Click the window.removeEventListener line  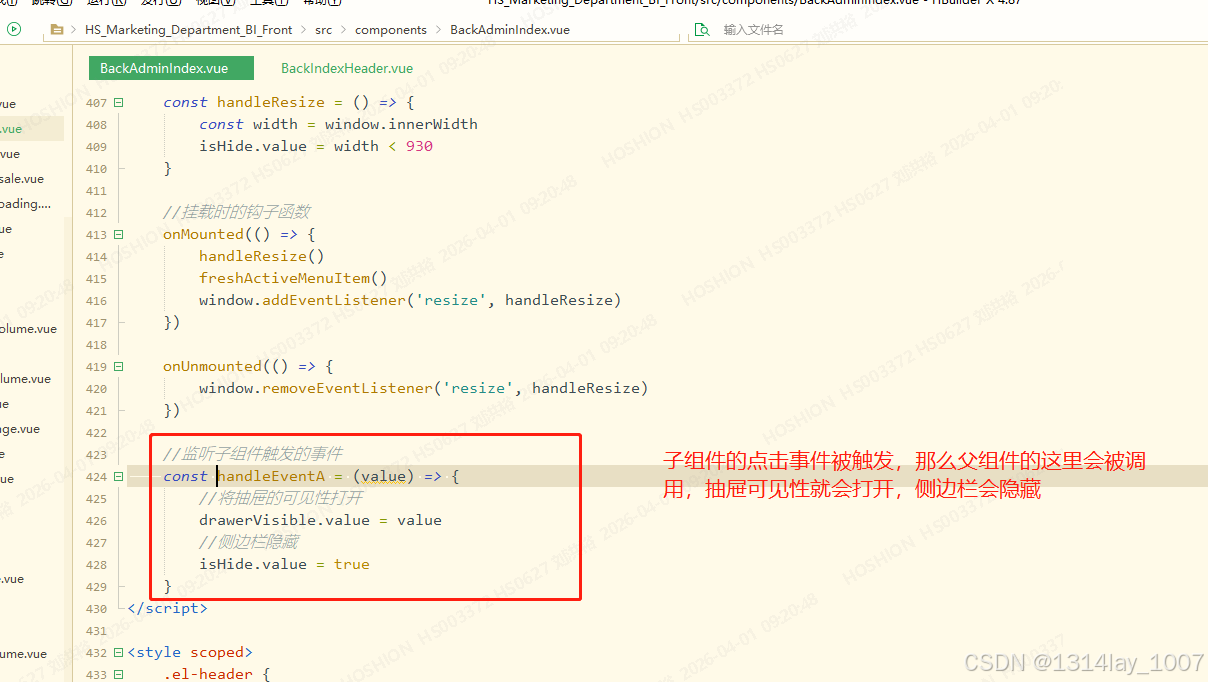pyautogui.click(x=423, y=388)
